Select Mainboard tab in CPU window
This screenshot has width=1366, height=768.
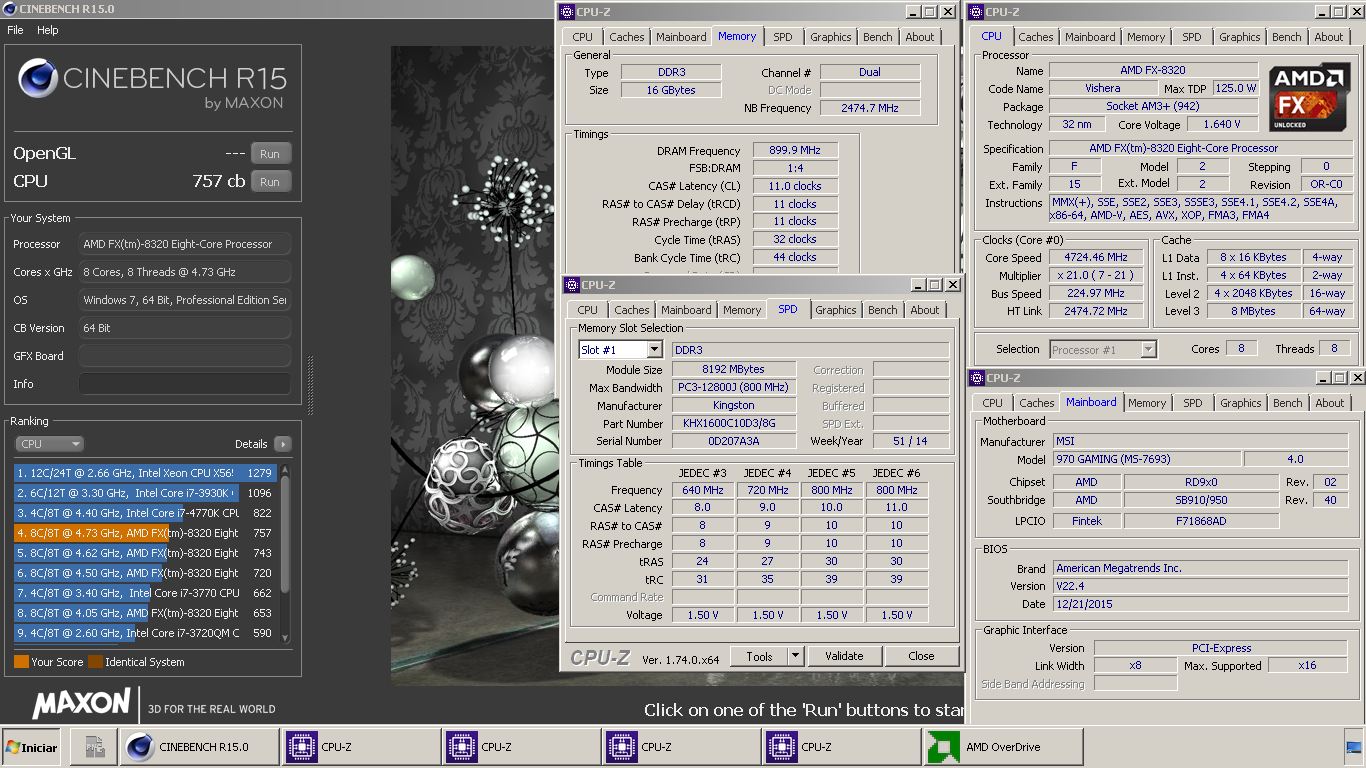tap(1090, 37)
